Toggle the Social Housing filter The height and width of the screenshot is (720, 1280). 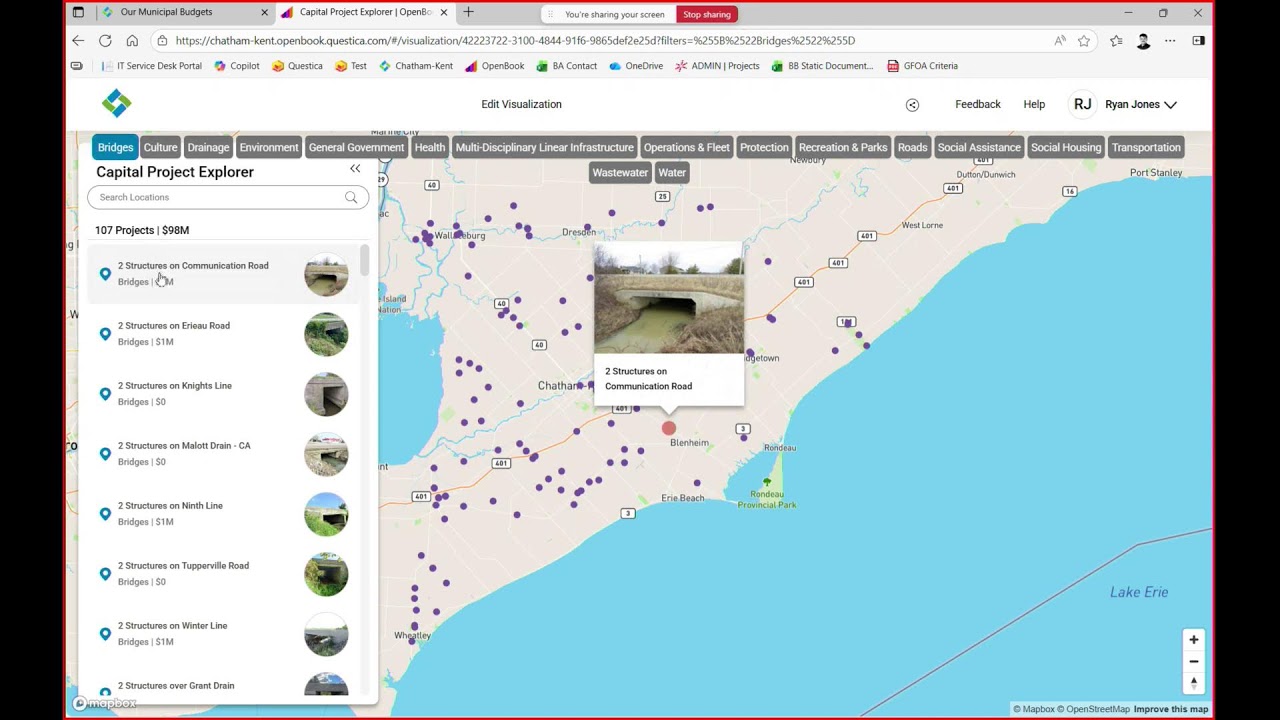(x=1066, y=147)
